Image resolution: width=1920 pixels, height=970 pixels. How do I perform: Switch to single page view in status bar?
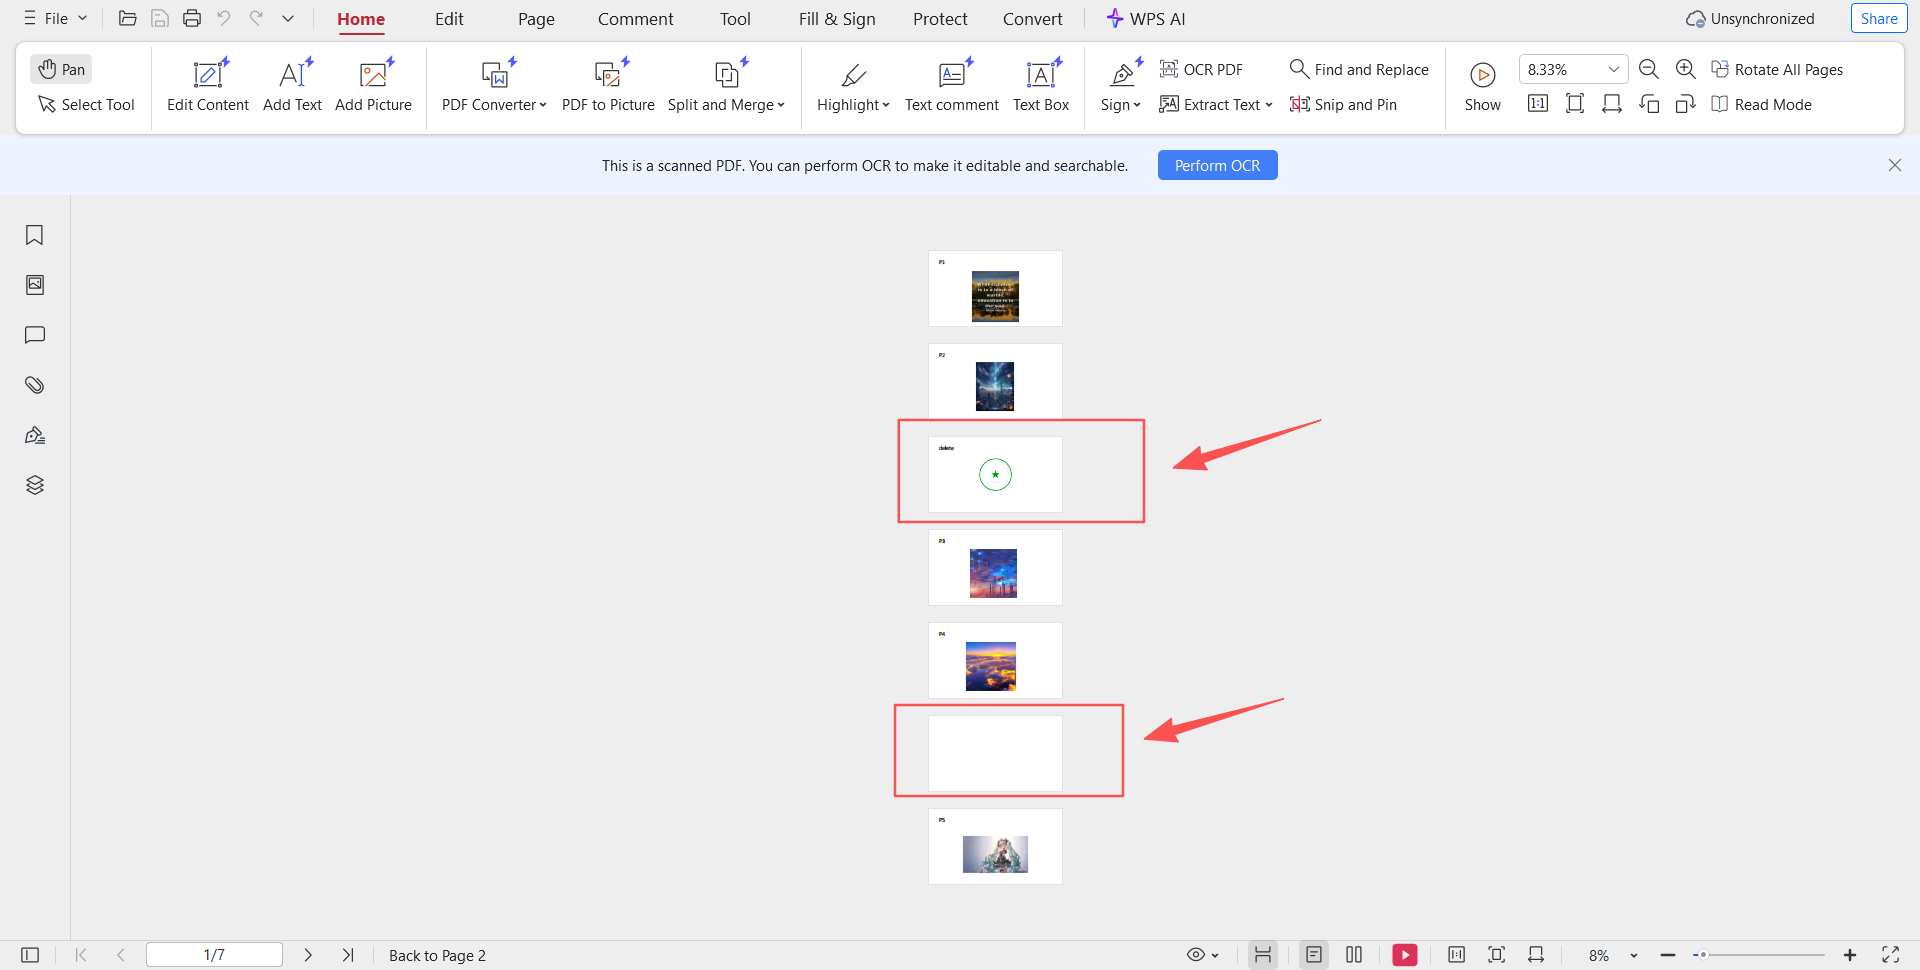click(1314, 955)
